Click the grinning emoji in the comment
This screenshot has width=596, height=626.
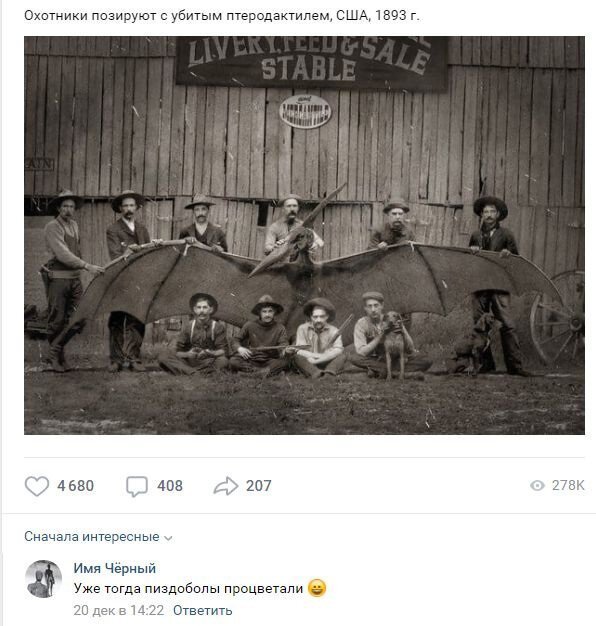tap(317, 588)
